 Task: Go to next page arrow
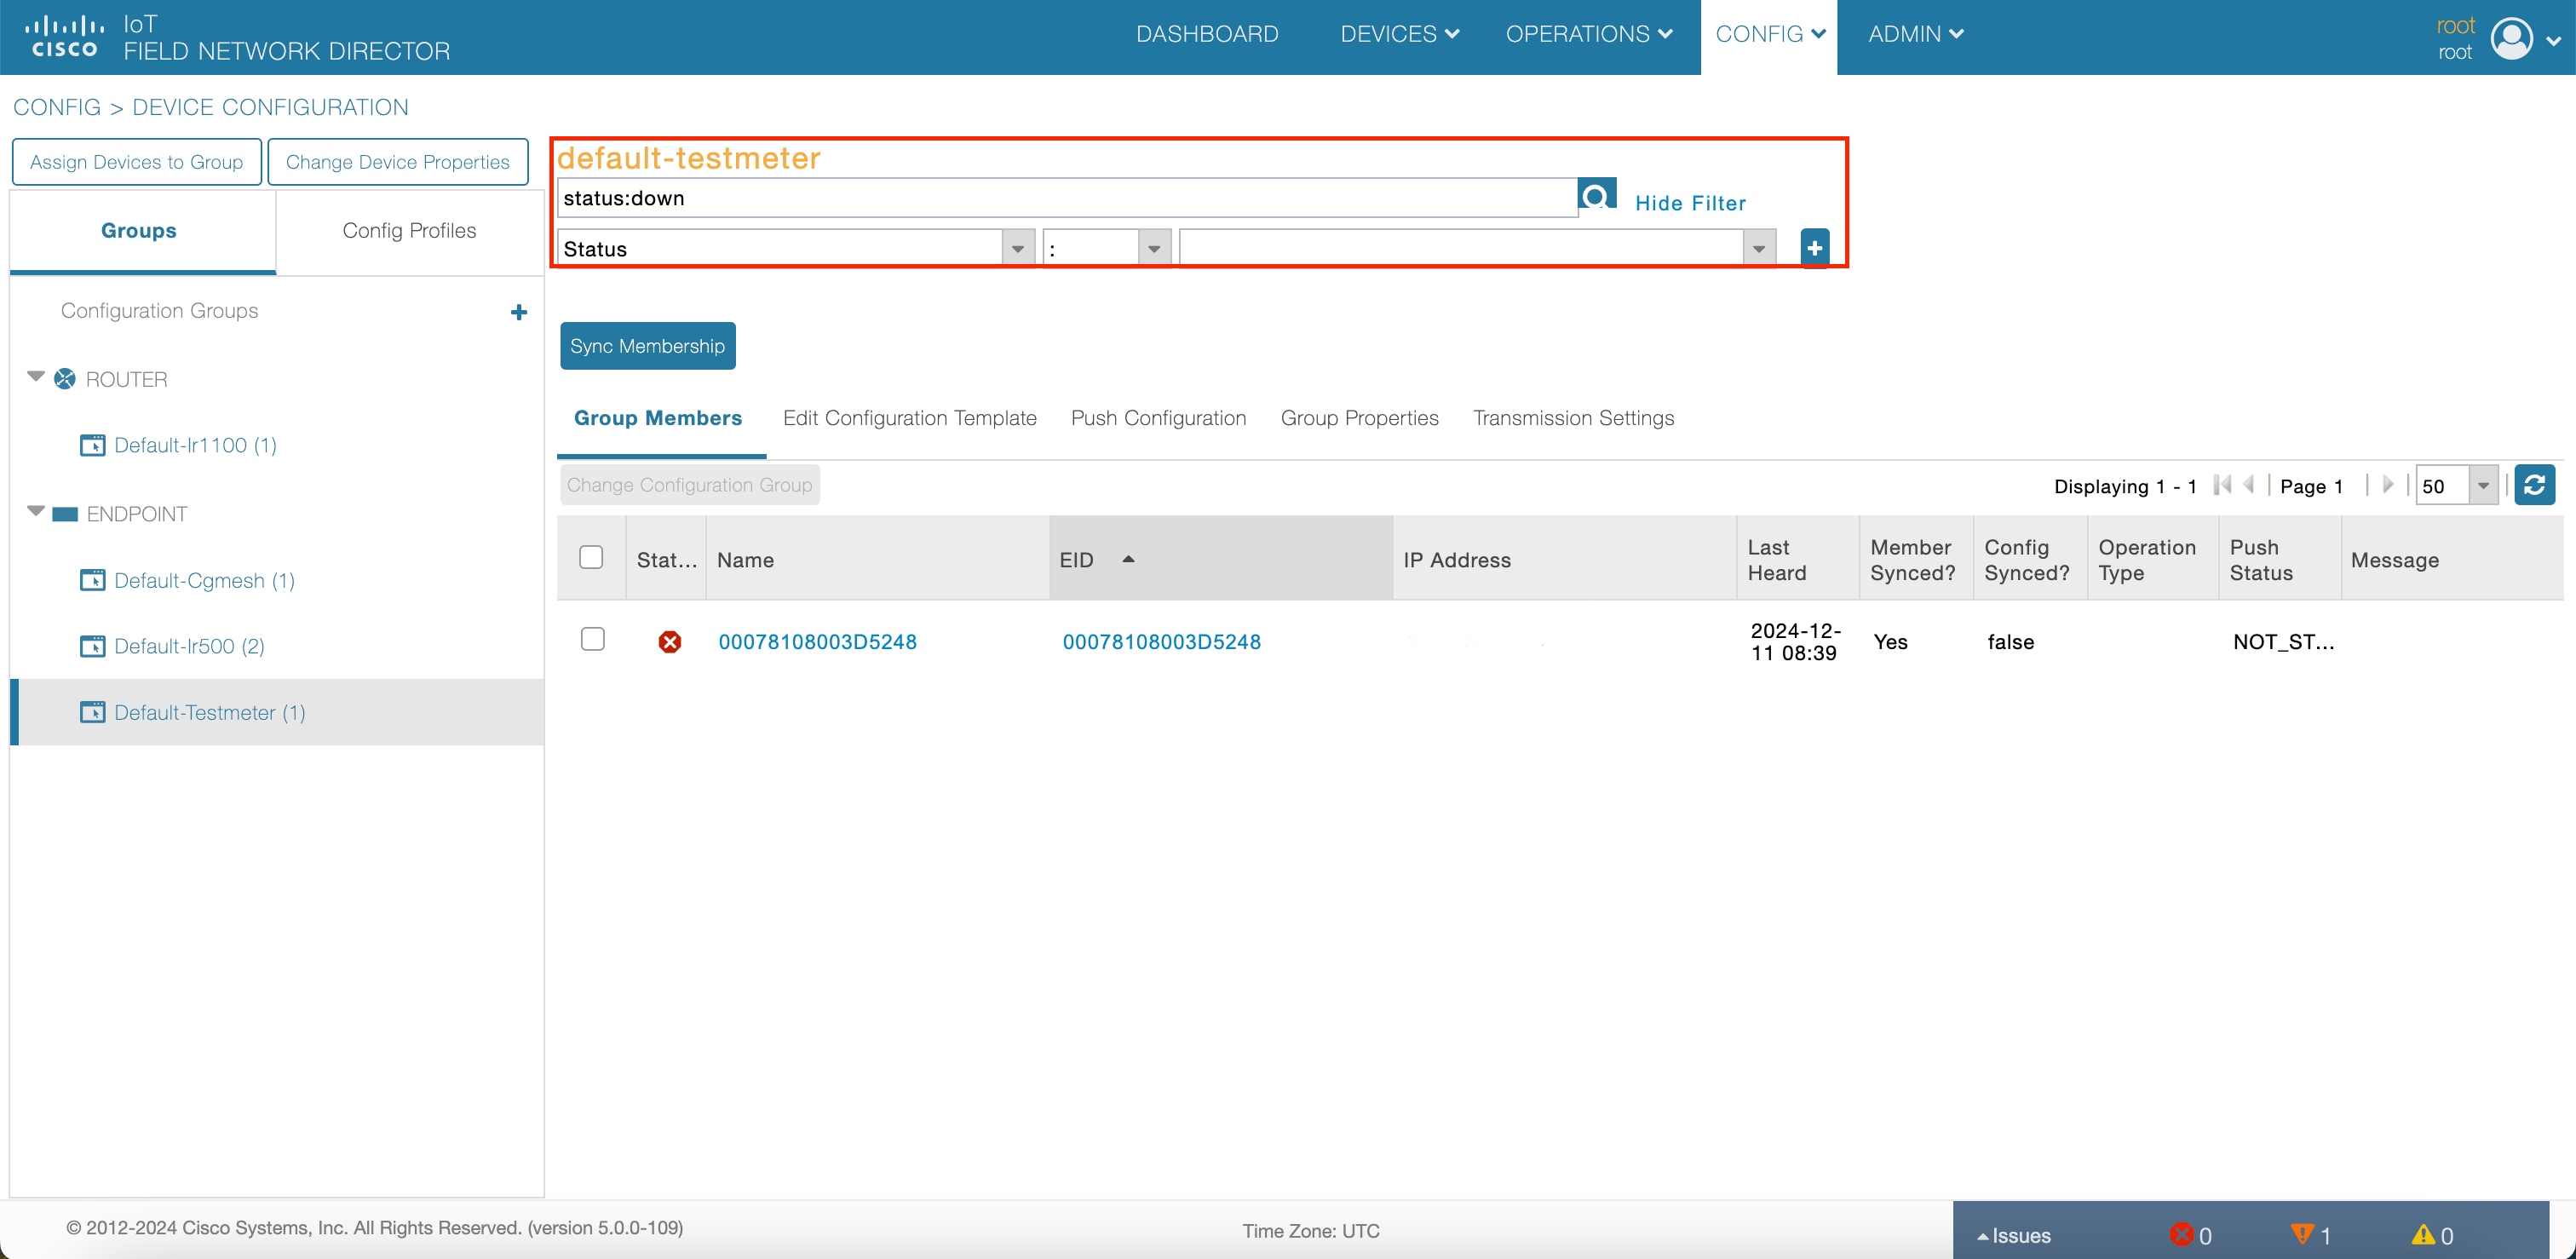[2388, 485]
